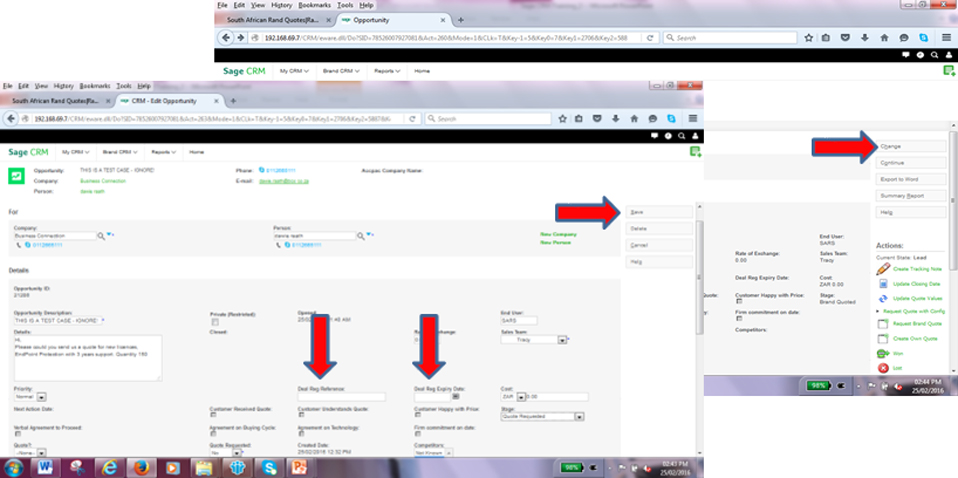Tick Firm commitment on date checkbox in edit form
This screenshot has width=958, height=478.
(x=417, y=433)
